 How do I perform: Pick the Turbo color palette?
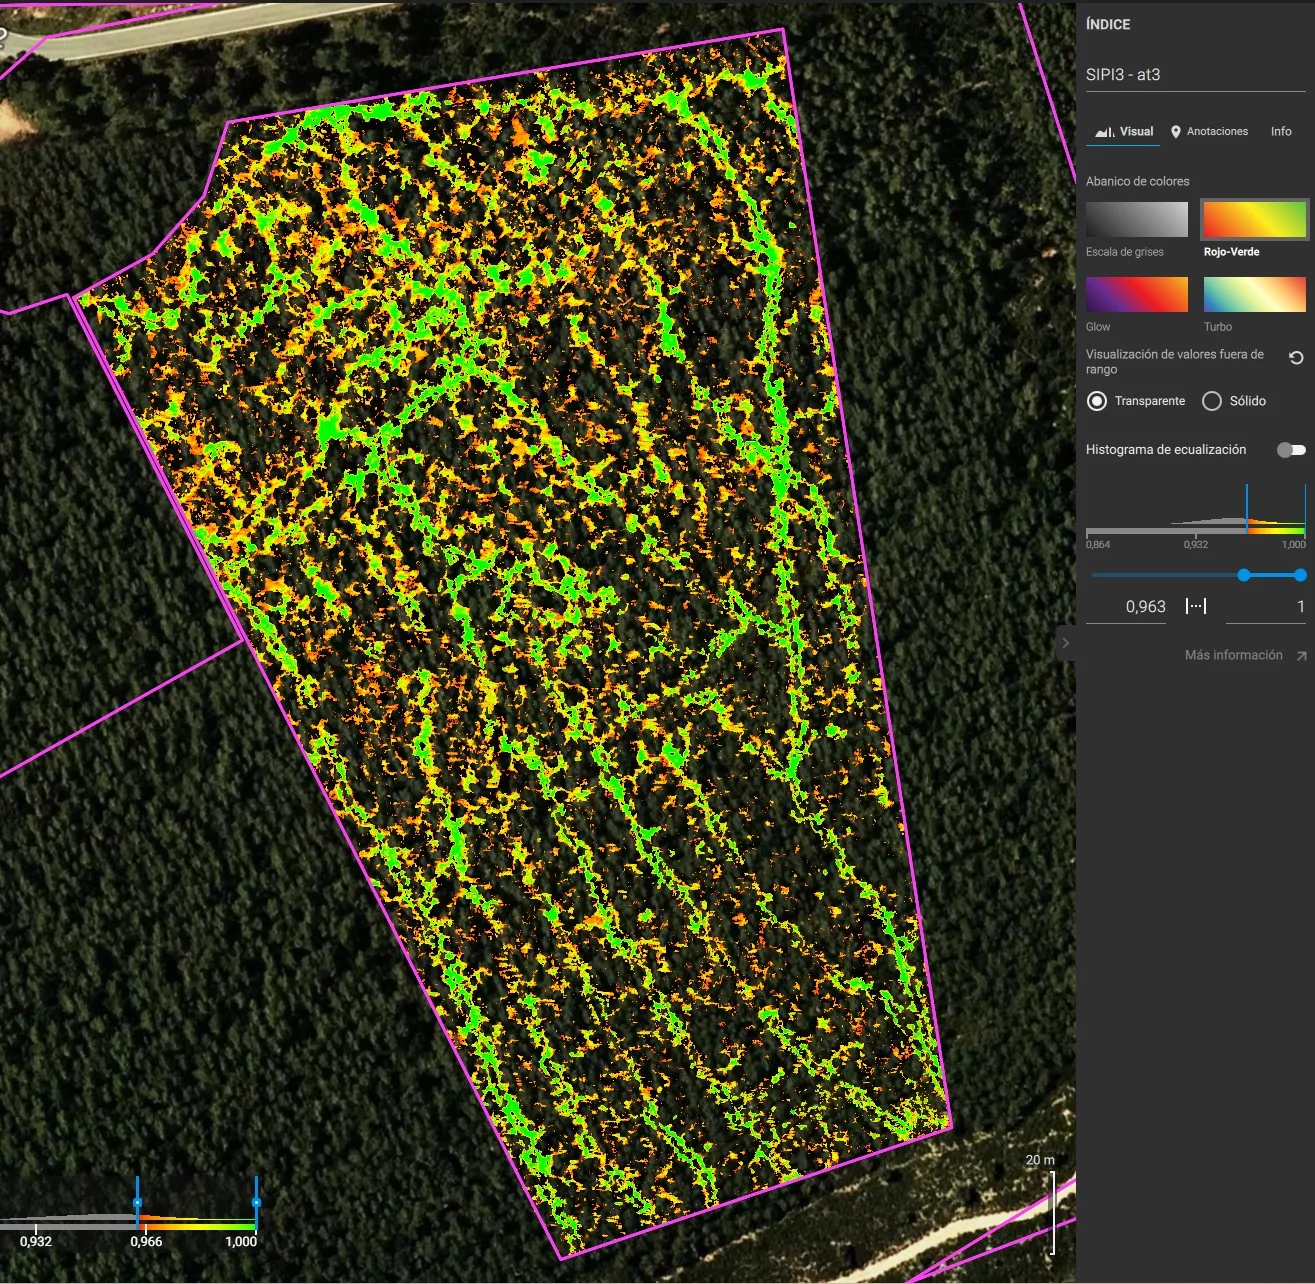1254,294
